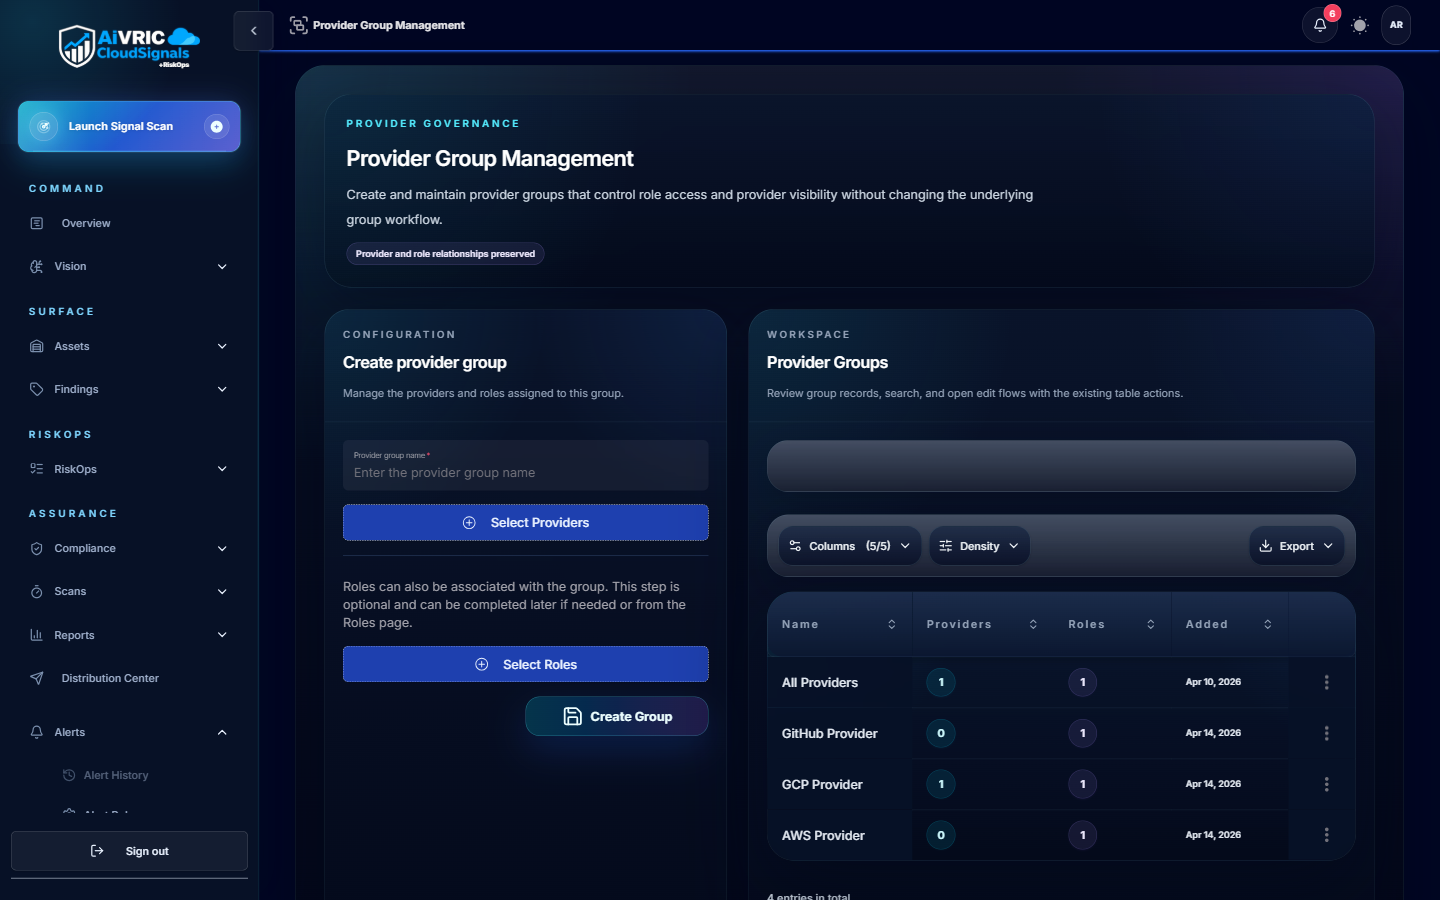Click the Scans timer icon
The image size is (1440, 900).
37,591
